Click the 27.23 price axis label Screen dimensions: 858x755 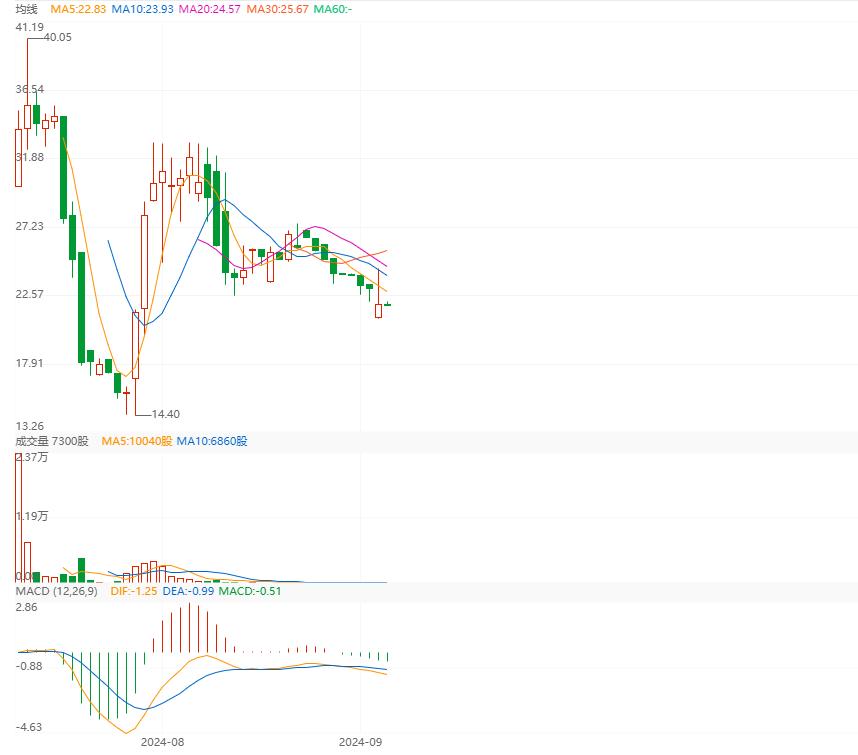30,226
